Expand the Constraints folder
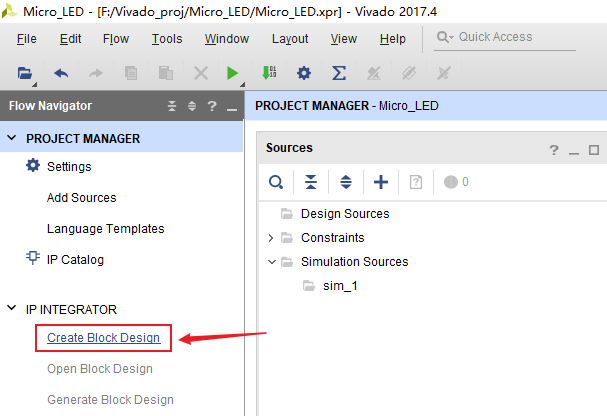The image size is (607, 416). coord(271,238)
